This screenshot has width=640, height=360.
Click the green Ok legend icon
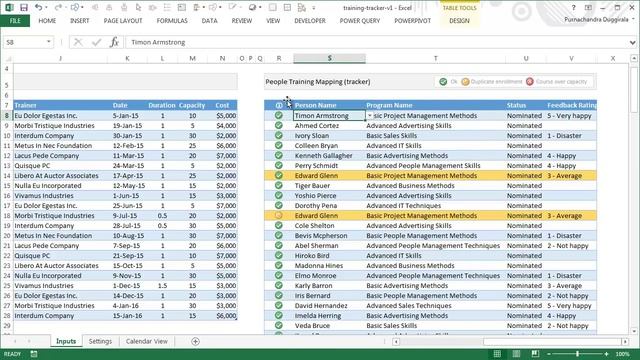click(443, 82)
